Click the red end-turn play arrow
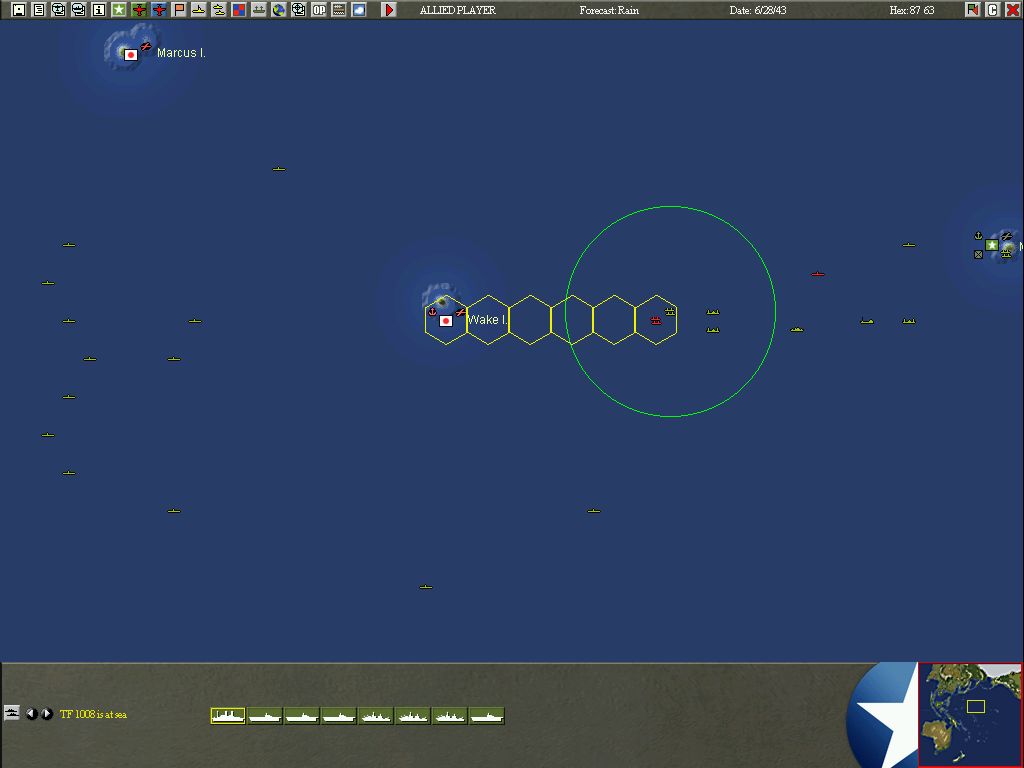 [x=389, y=10]
